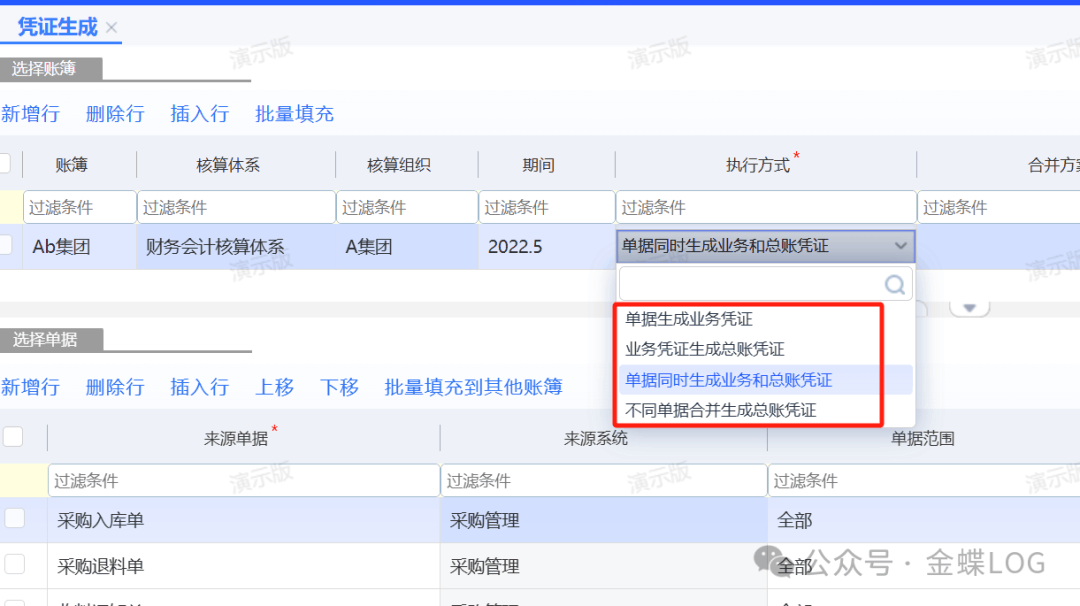1080x606 pixels.
Task: Switch to the 凭证生成 tab
Action: pyautogui.click(x=58, y=28)
